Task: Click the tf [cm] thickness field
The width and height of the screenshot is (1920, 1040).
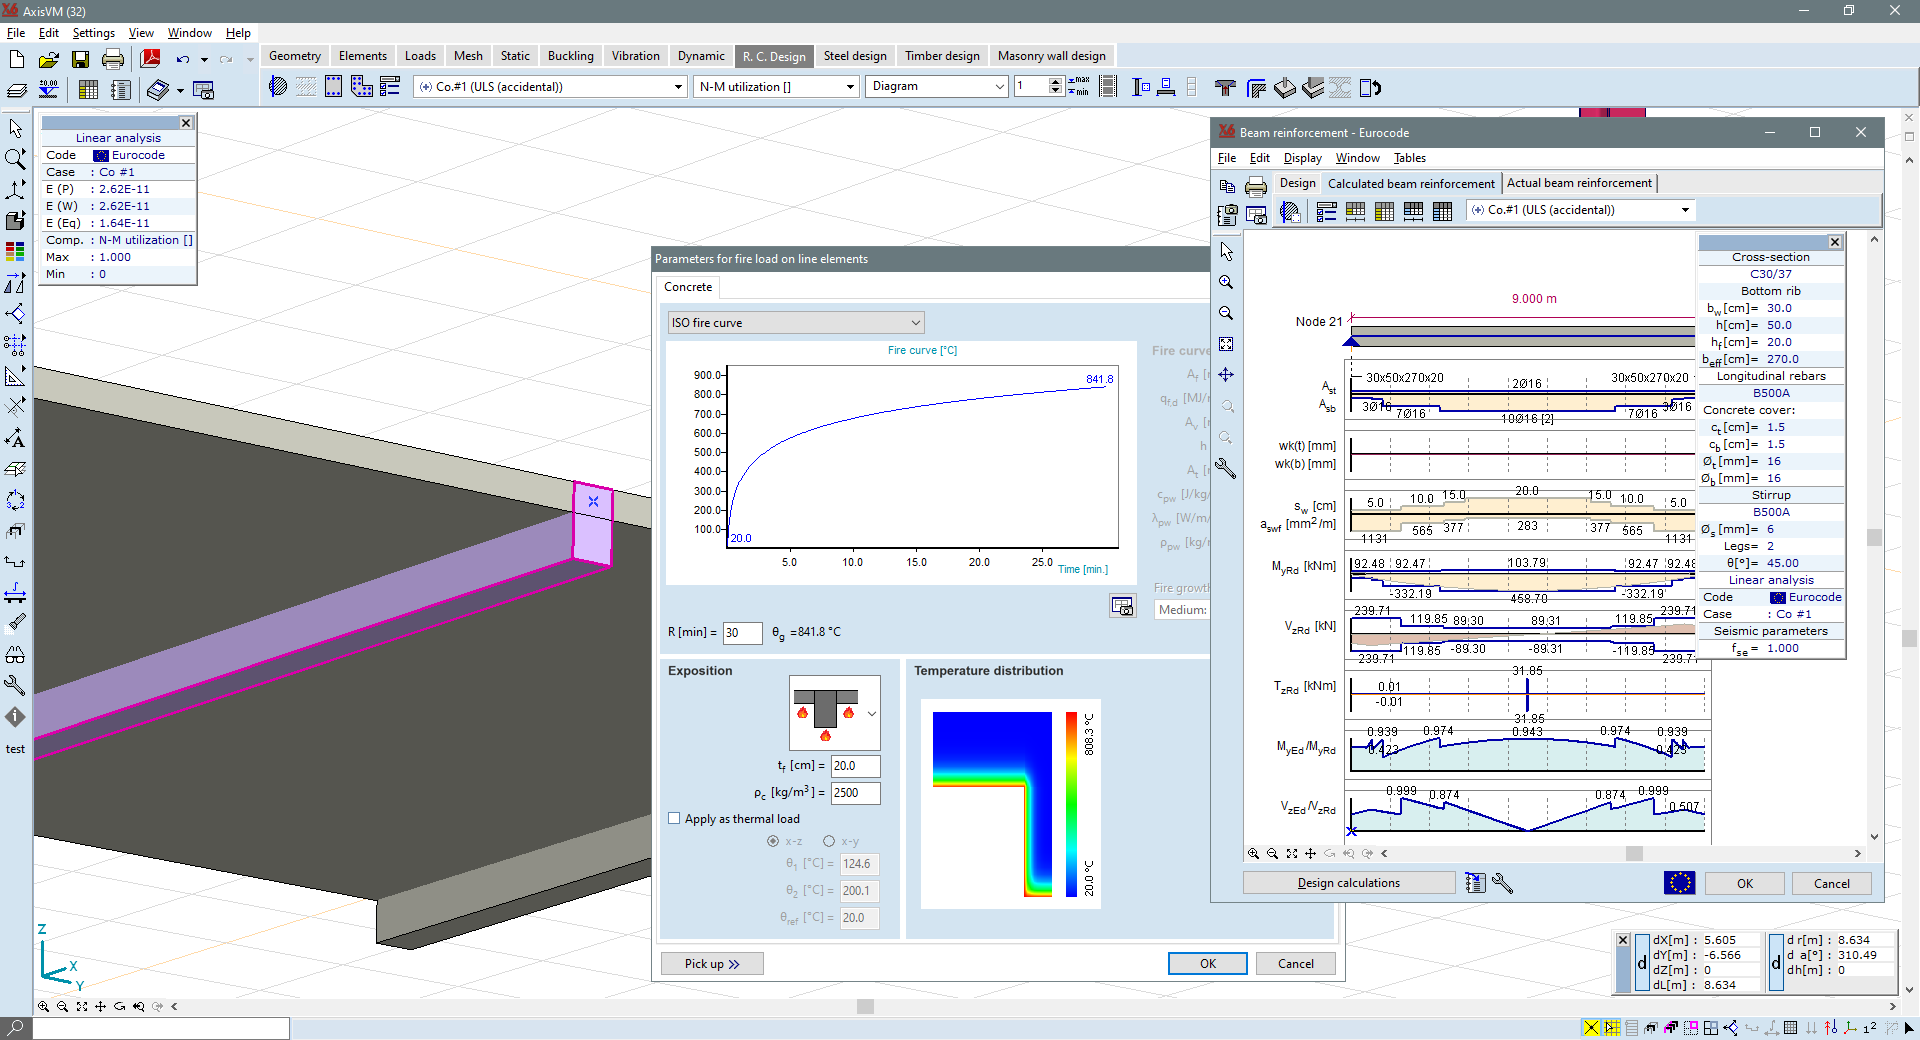Action: (855, 766)
